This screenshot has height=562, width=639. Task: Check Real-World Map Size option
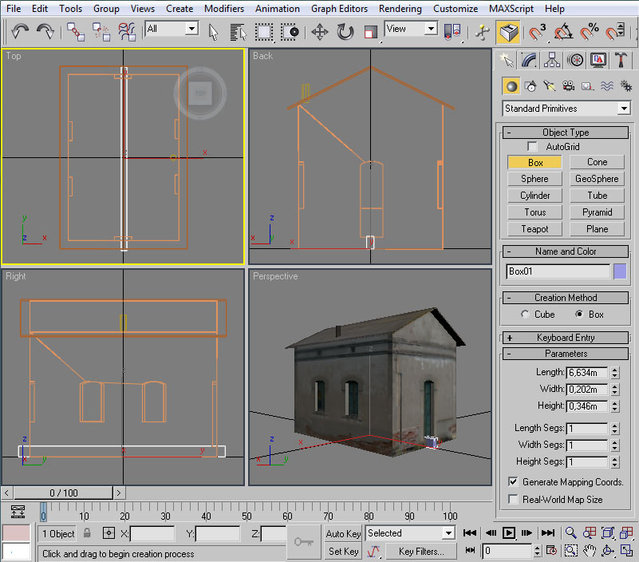[x=513, y=499]
